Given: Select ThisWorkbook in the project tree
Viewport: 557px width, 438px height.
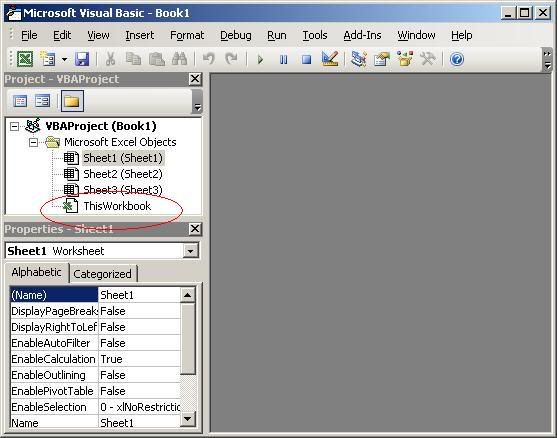Looking at the screenshot, I should (117, 206).
